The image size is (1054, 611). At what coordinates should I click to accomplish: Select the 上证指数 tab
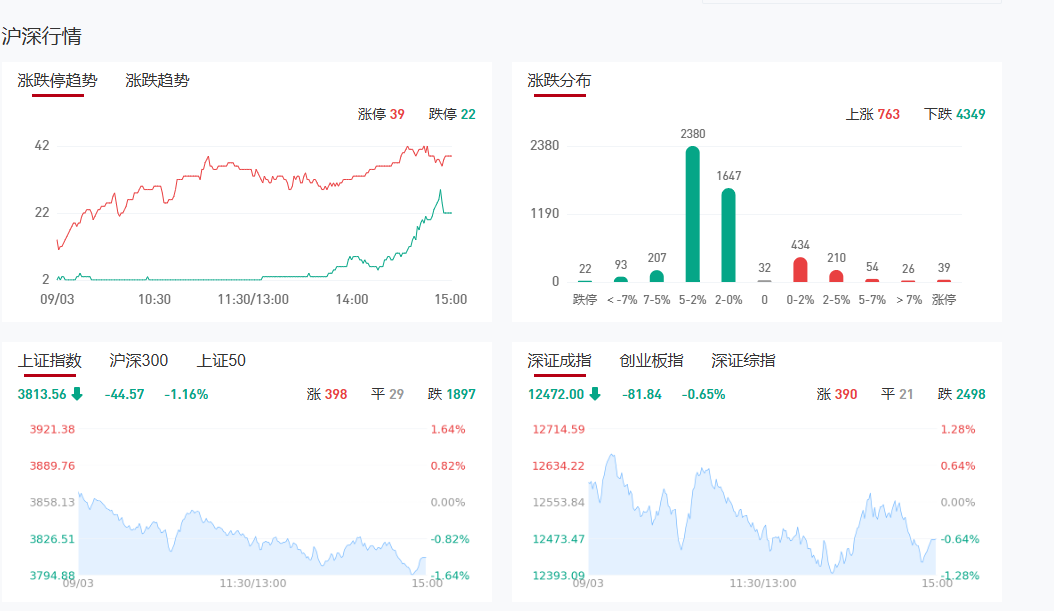(49, 361)
